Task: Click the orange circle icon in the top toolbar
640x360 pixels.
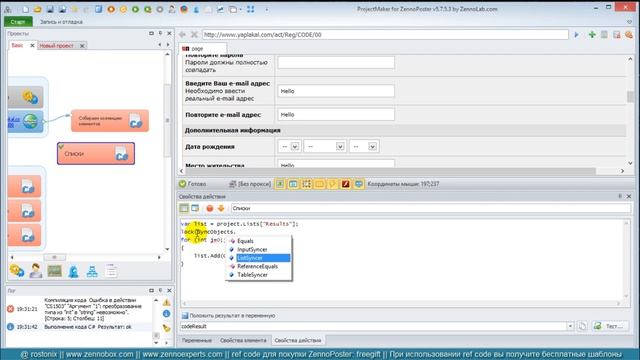Action: coord(111,9)
